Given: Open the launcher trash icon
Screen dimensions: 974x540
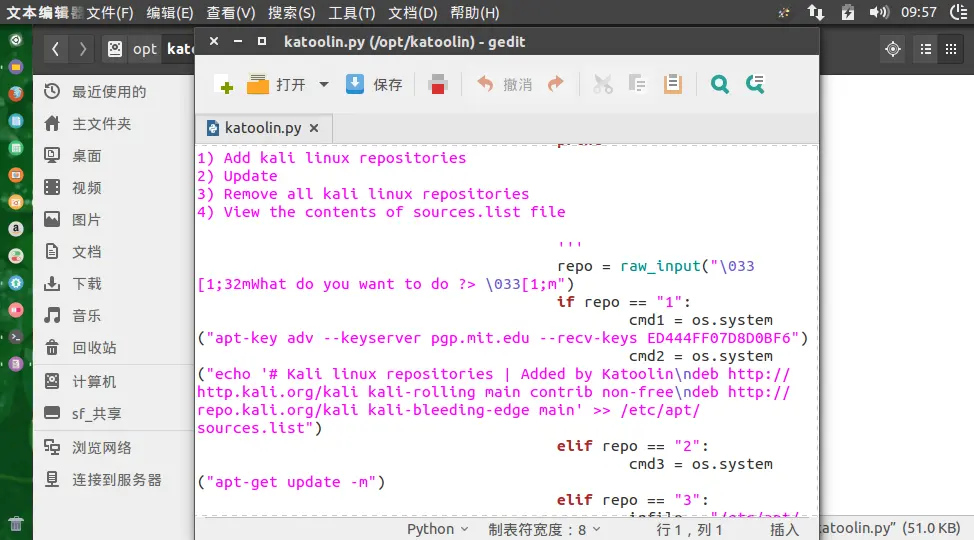Looking at the screenshot, I should (x=16, y=524).
